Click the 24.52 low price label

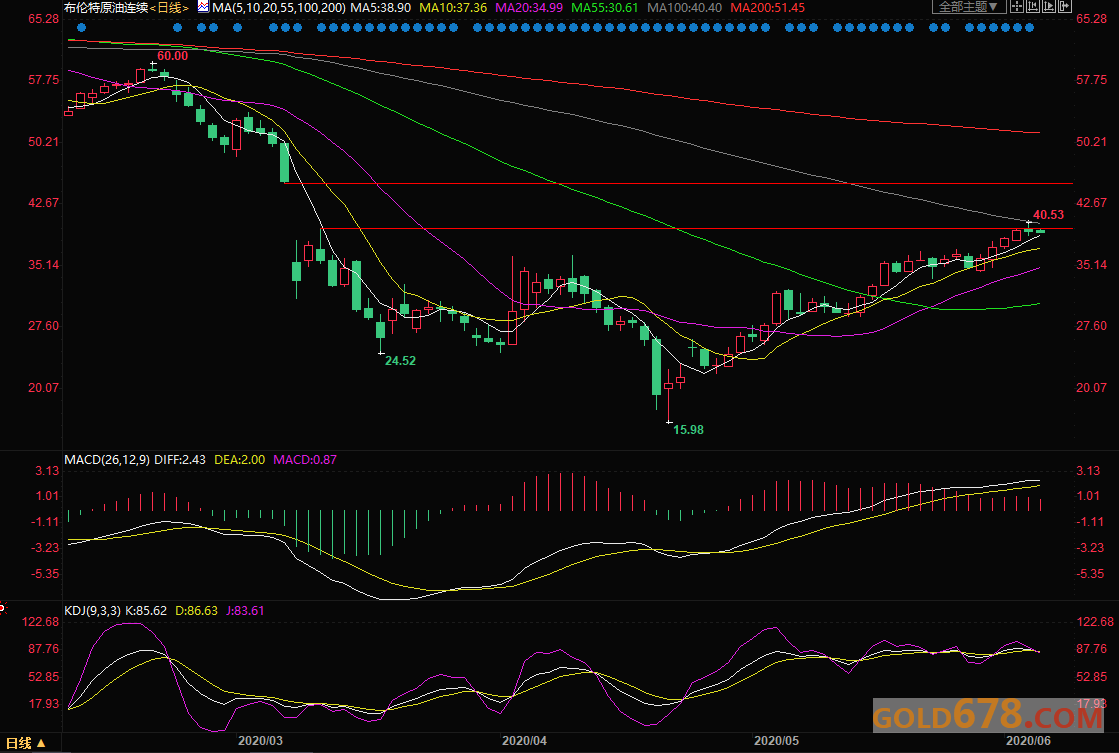(400, 360)
